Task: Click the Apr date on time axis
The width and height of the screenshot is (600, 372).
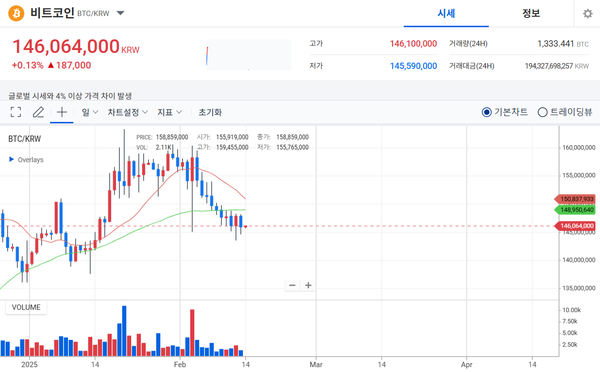Action: point(466,364)
